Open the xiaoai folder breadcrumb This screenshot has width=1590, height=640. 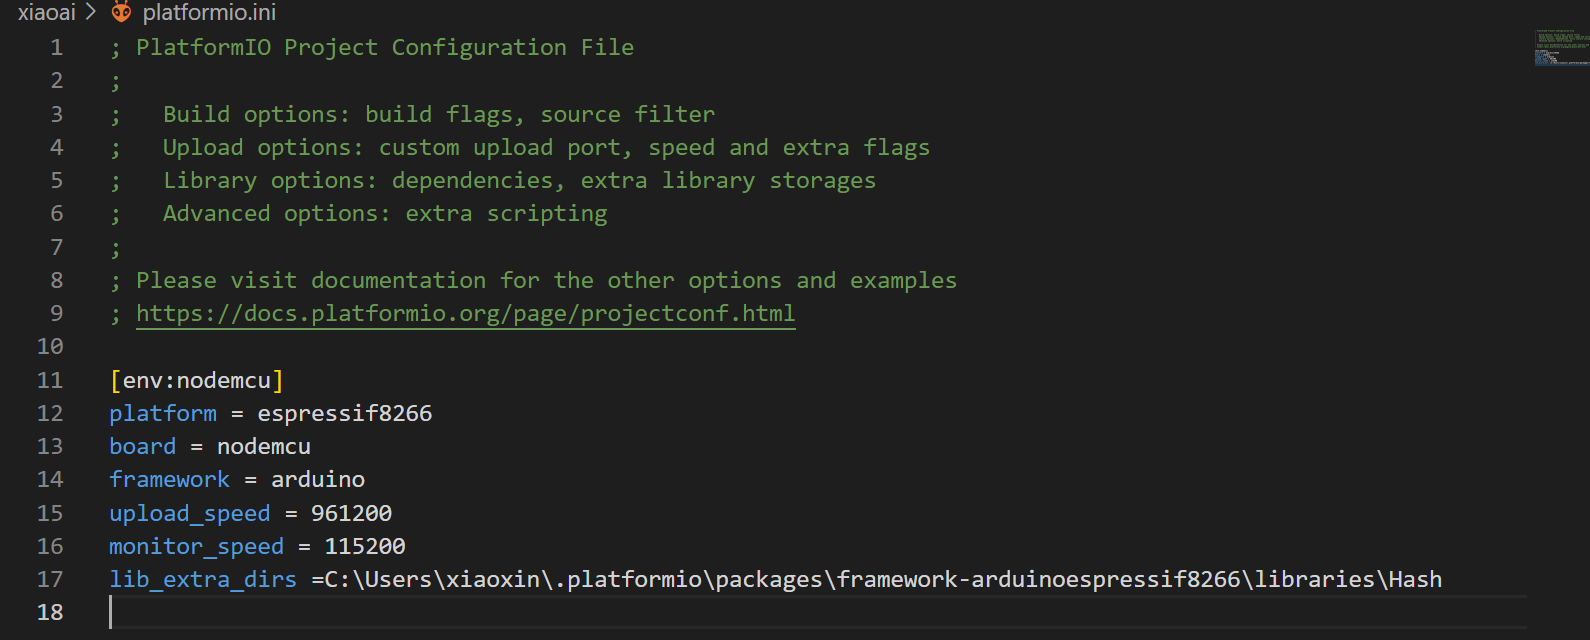point(46,12)
